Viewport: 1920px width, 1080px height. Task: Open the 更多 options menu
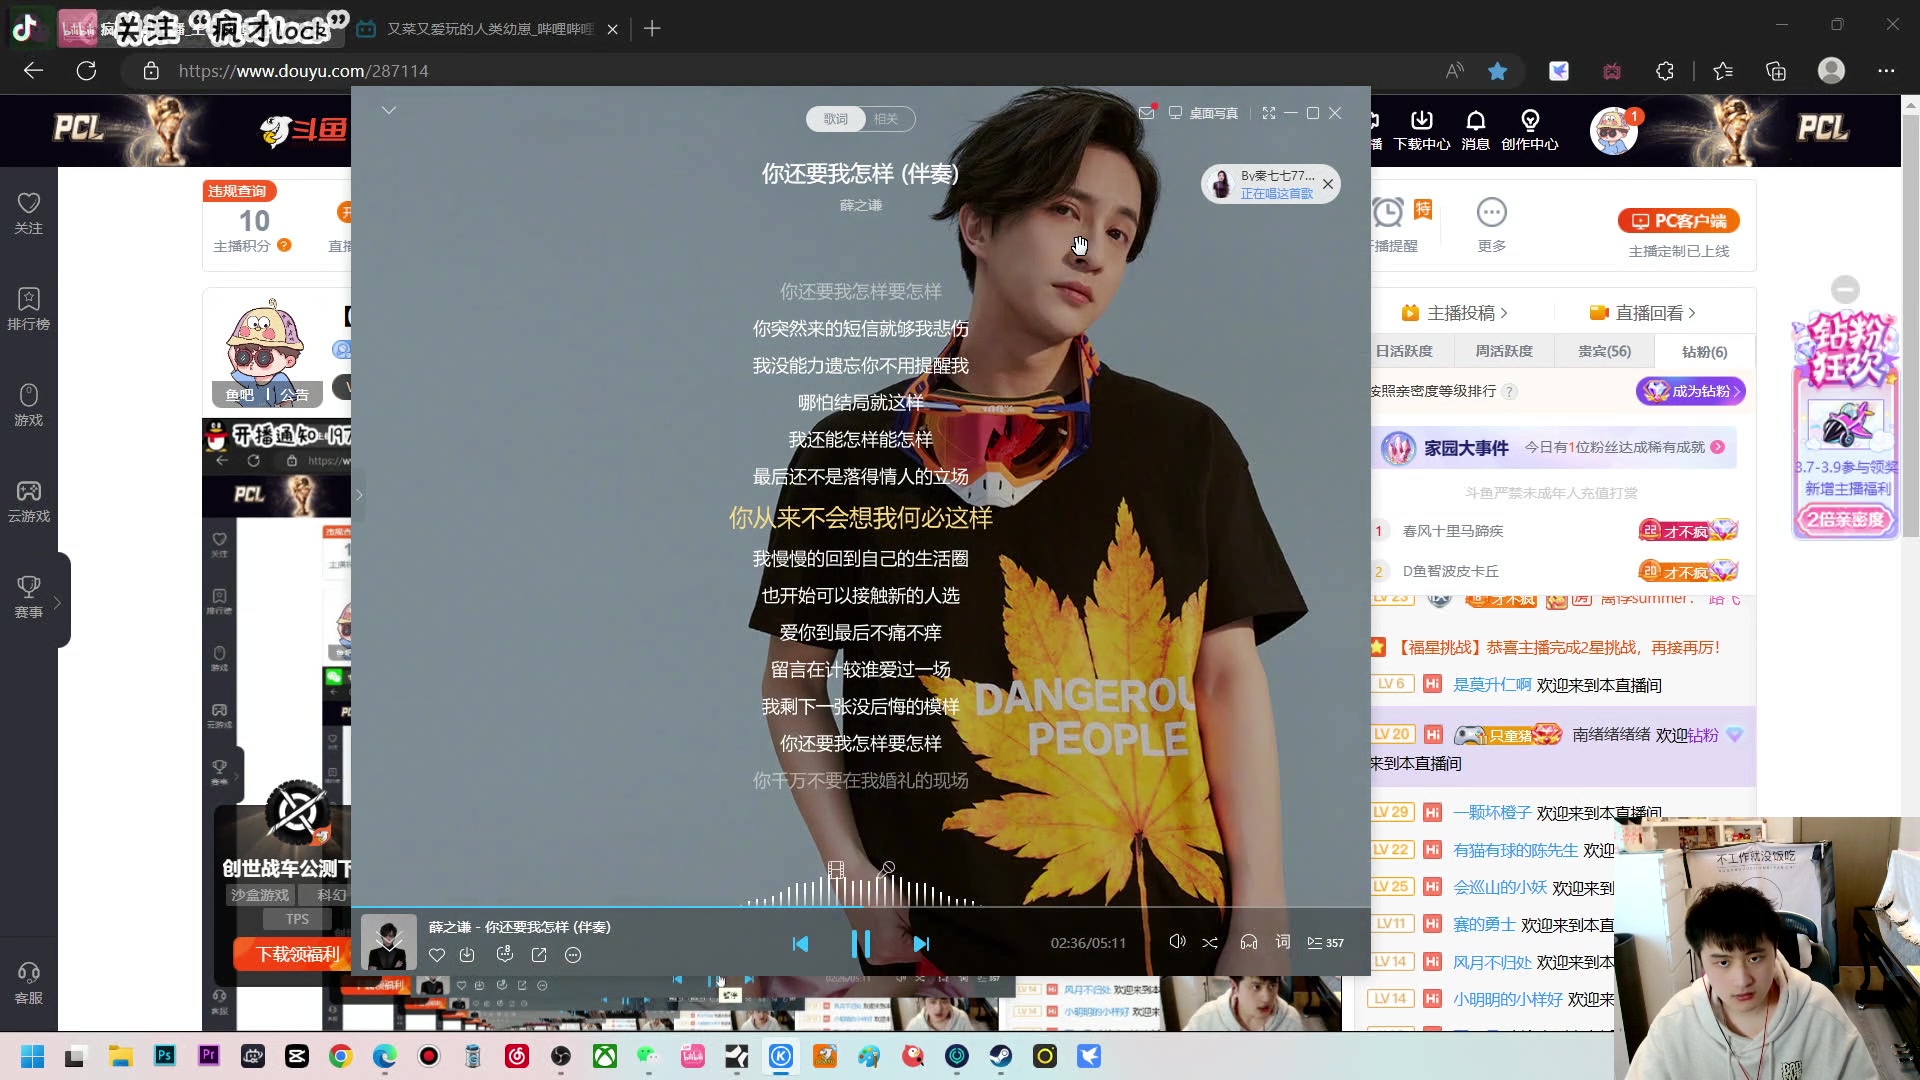click(x=1492, y=225)
